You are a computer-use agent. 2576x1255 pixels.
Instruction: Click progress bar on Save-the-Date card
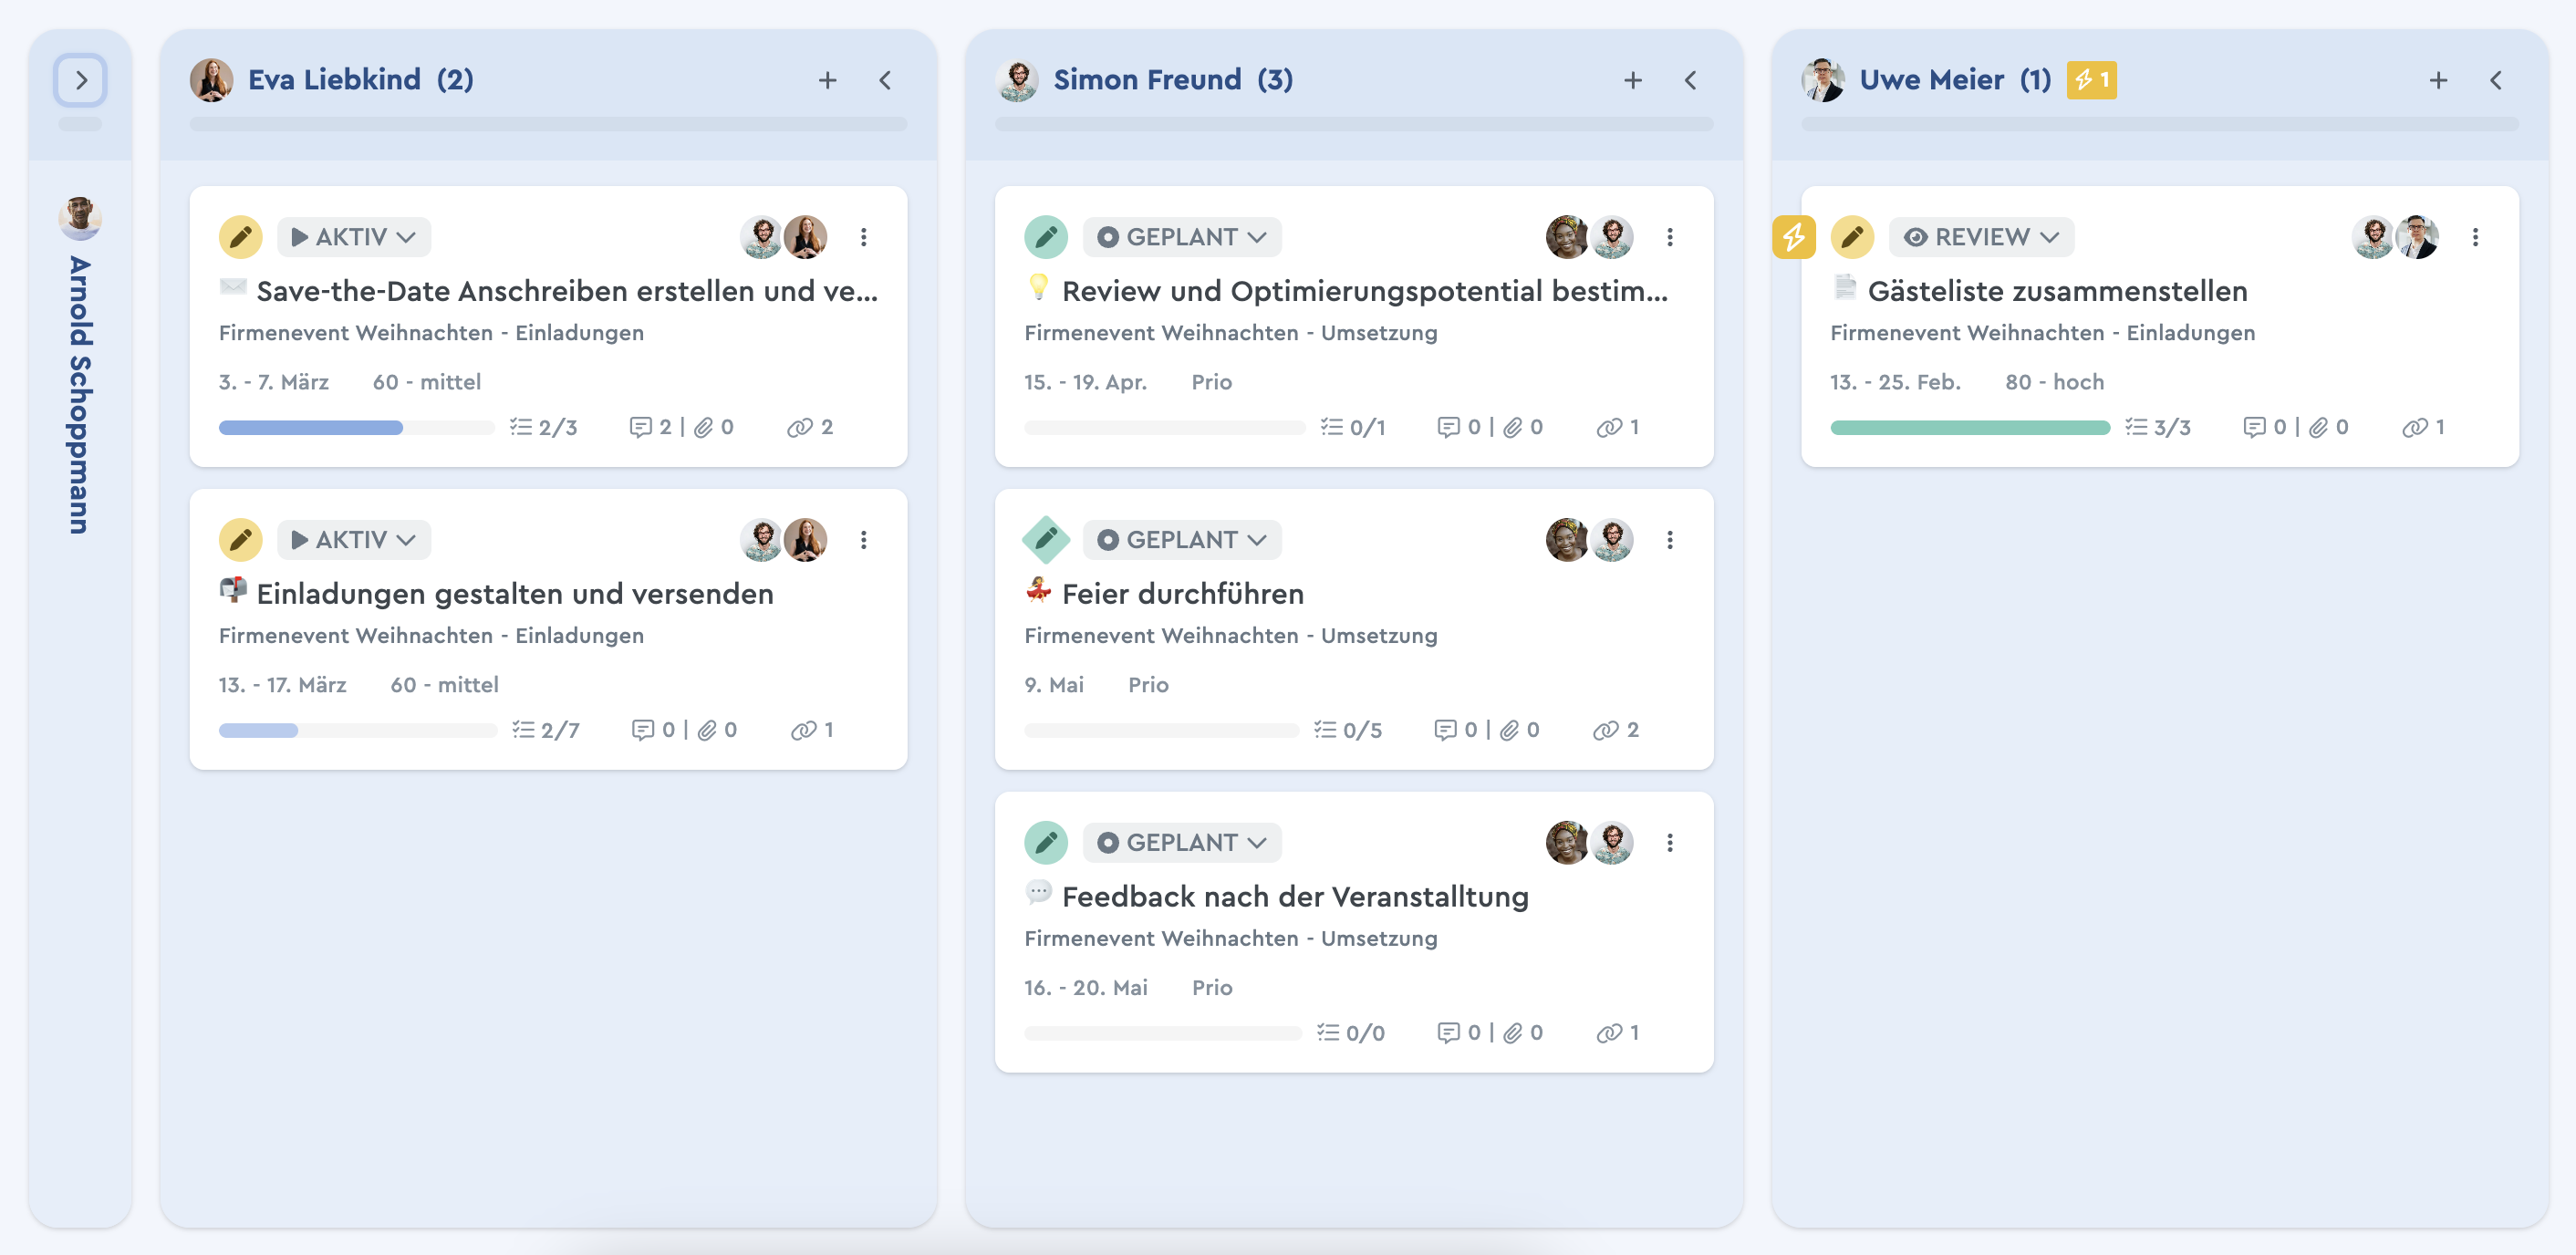tap(357, 428)
